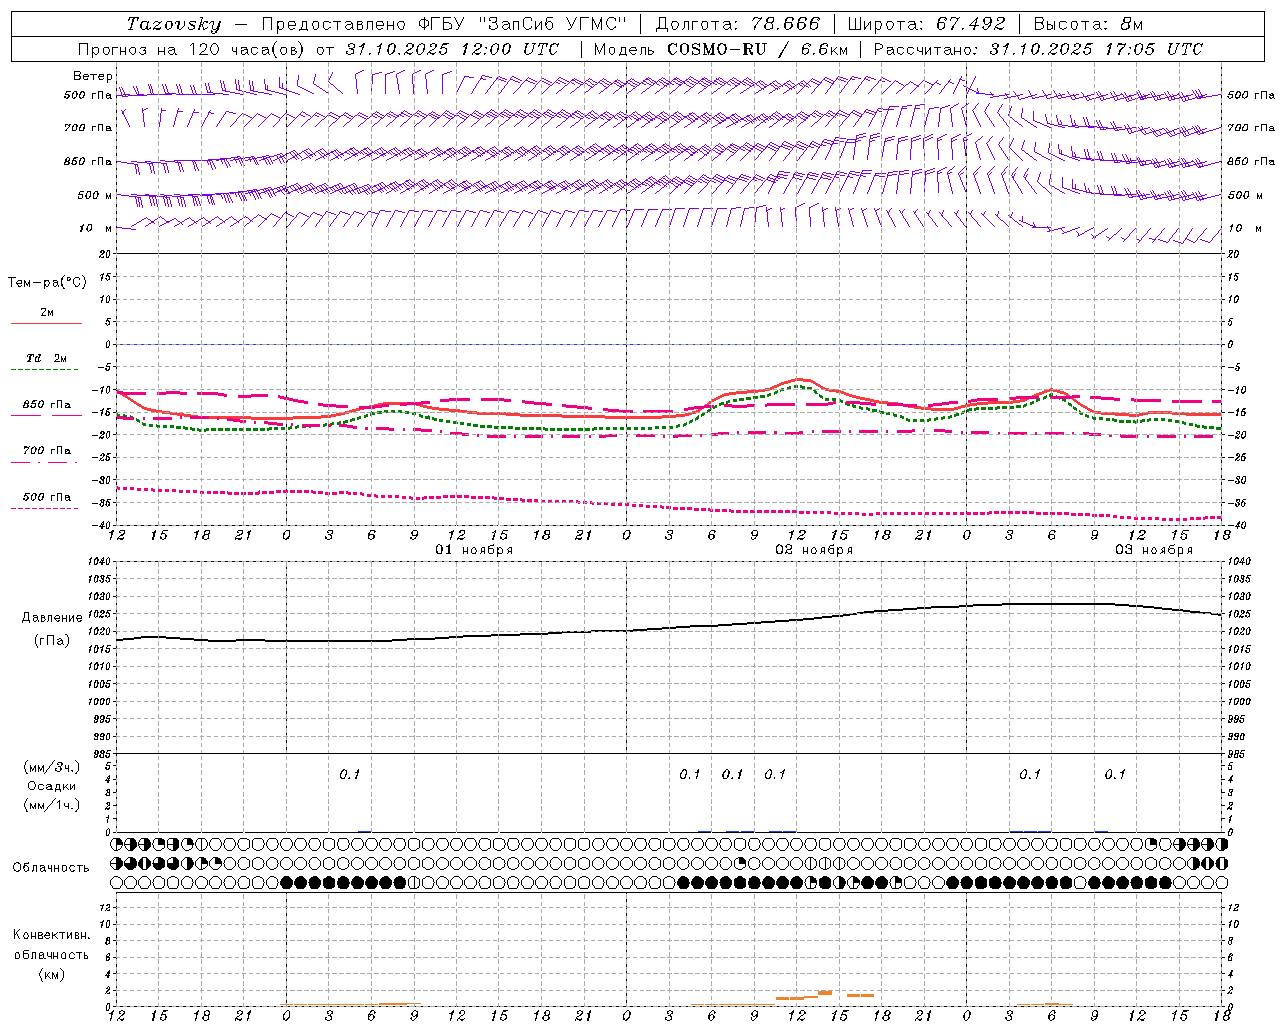
Task: Click the "700 гПа" entry in temperature legend
Action: [x=46, y=451]
